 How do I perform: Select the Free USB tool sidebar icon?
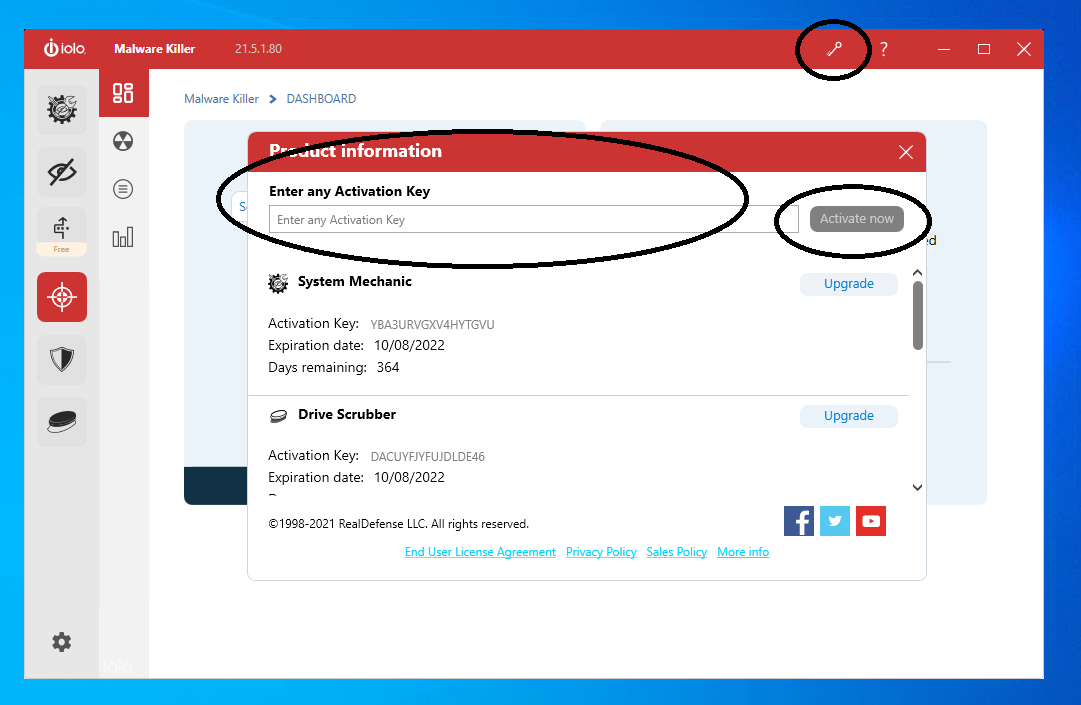(x=62, y=232)
